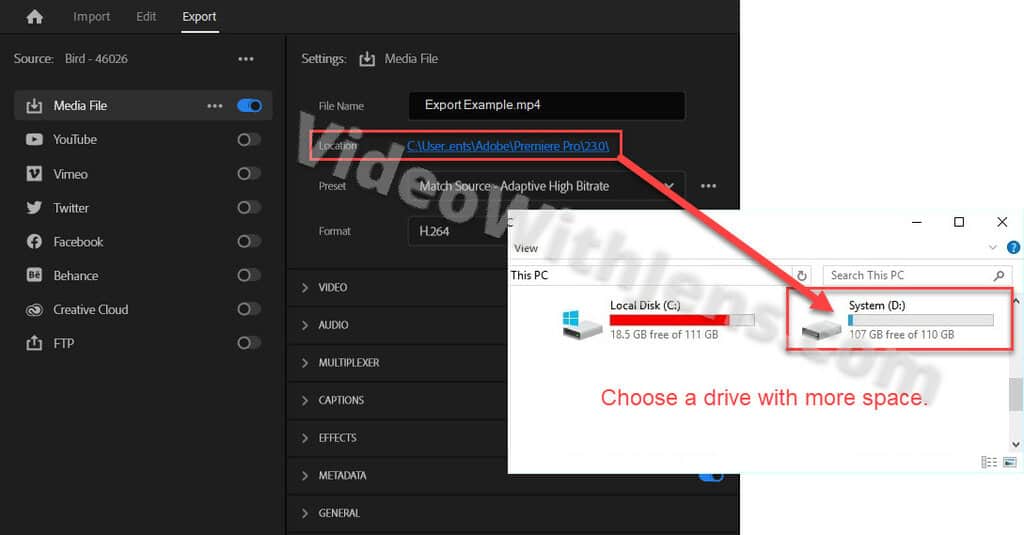Click the Behance icon
Viewport: 1024px width, 535px height.
(x=34, y=275)
